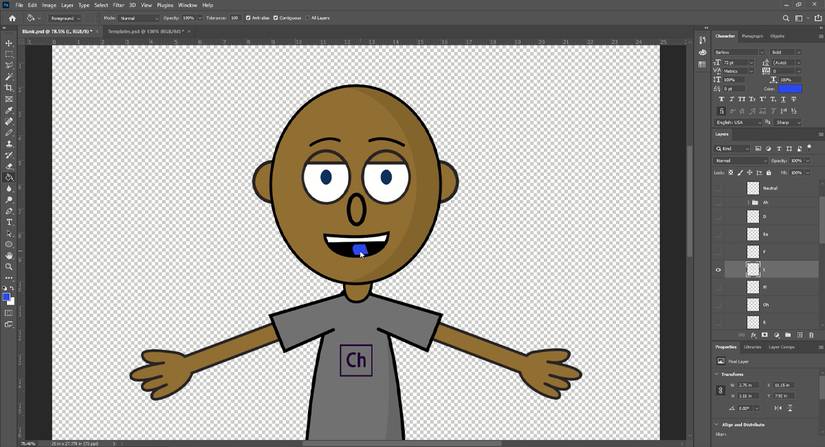Select the Crop tool
The height and width of the screenshot is (447, 825).
pyautogui.click(x=9, y=88)
